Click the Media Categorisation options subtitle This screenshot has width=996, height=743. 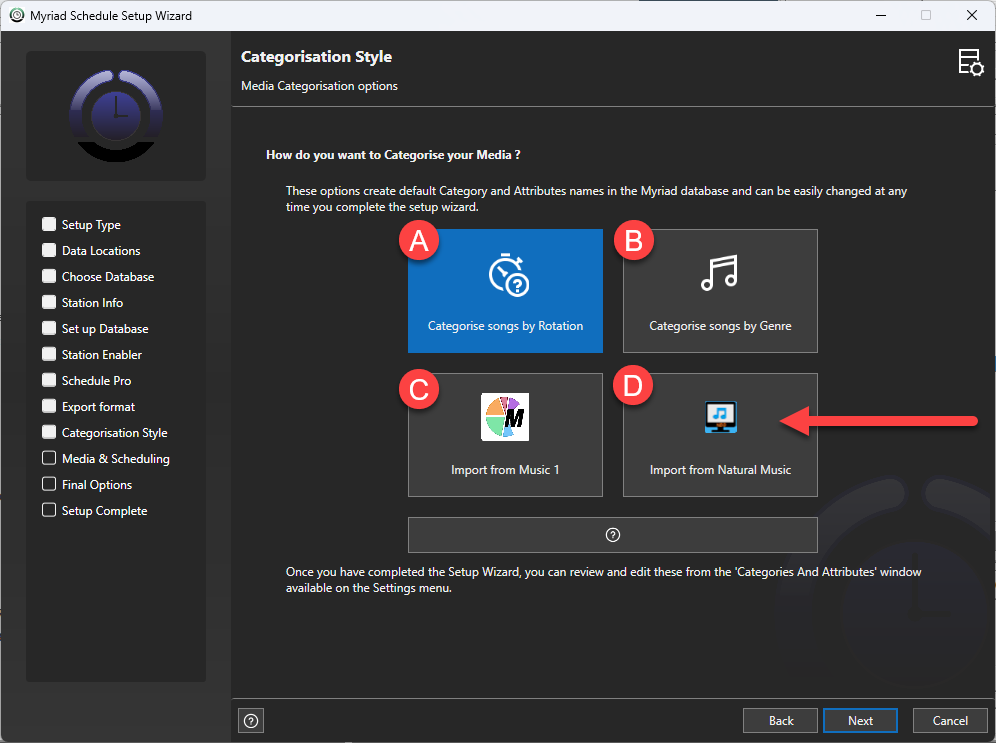click(320, 86)
